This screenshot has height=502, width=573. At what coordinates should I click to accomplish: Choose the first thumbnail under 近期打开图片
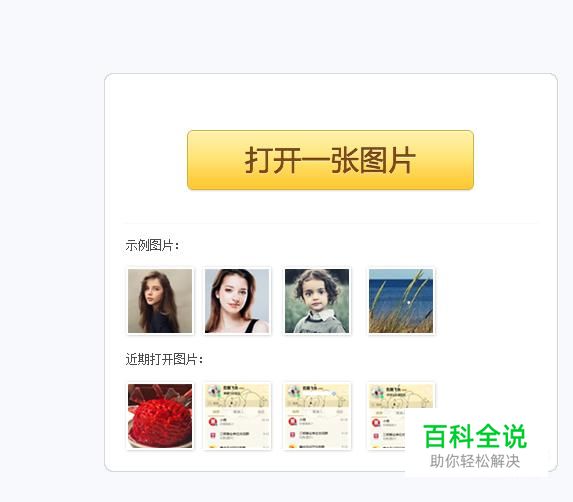[x=160, y=416]
